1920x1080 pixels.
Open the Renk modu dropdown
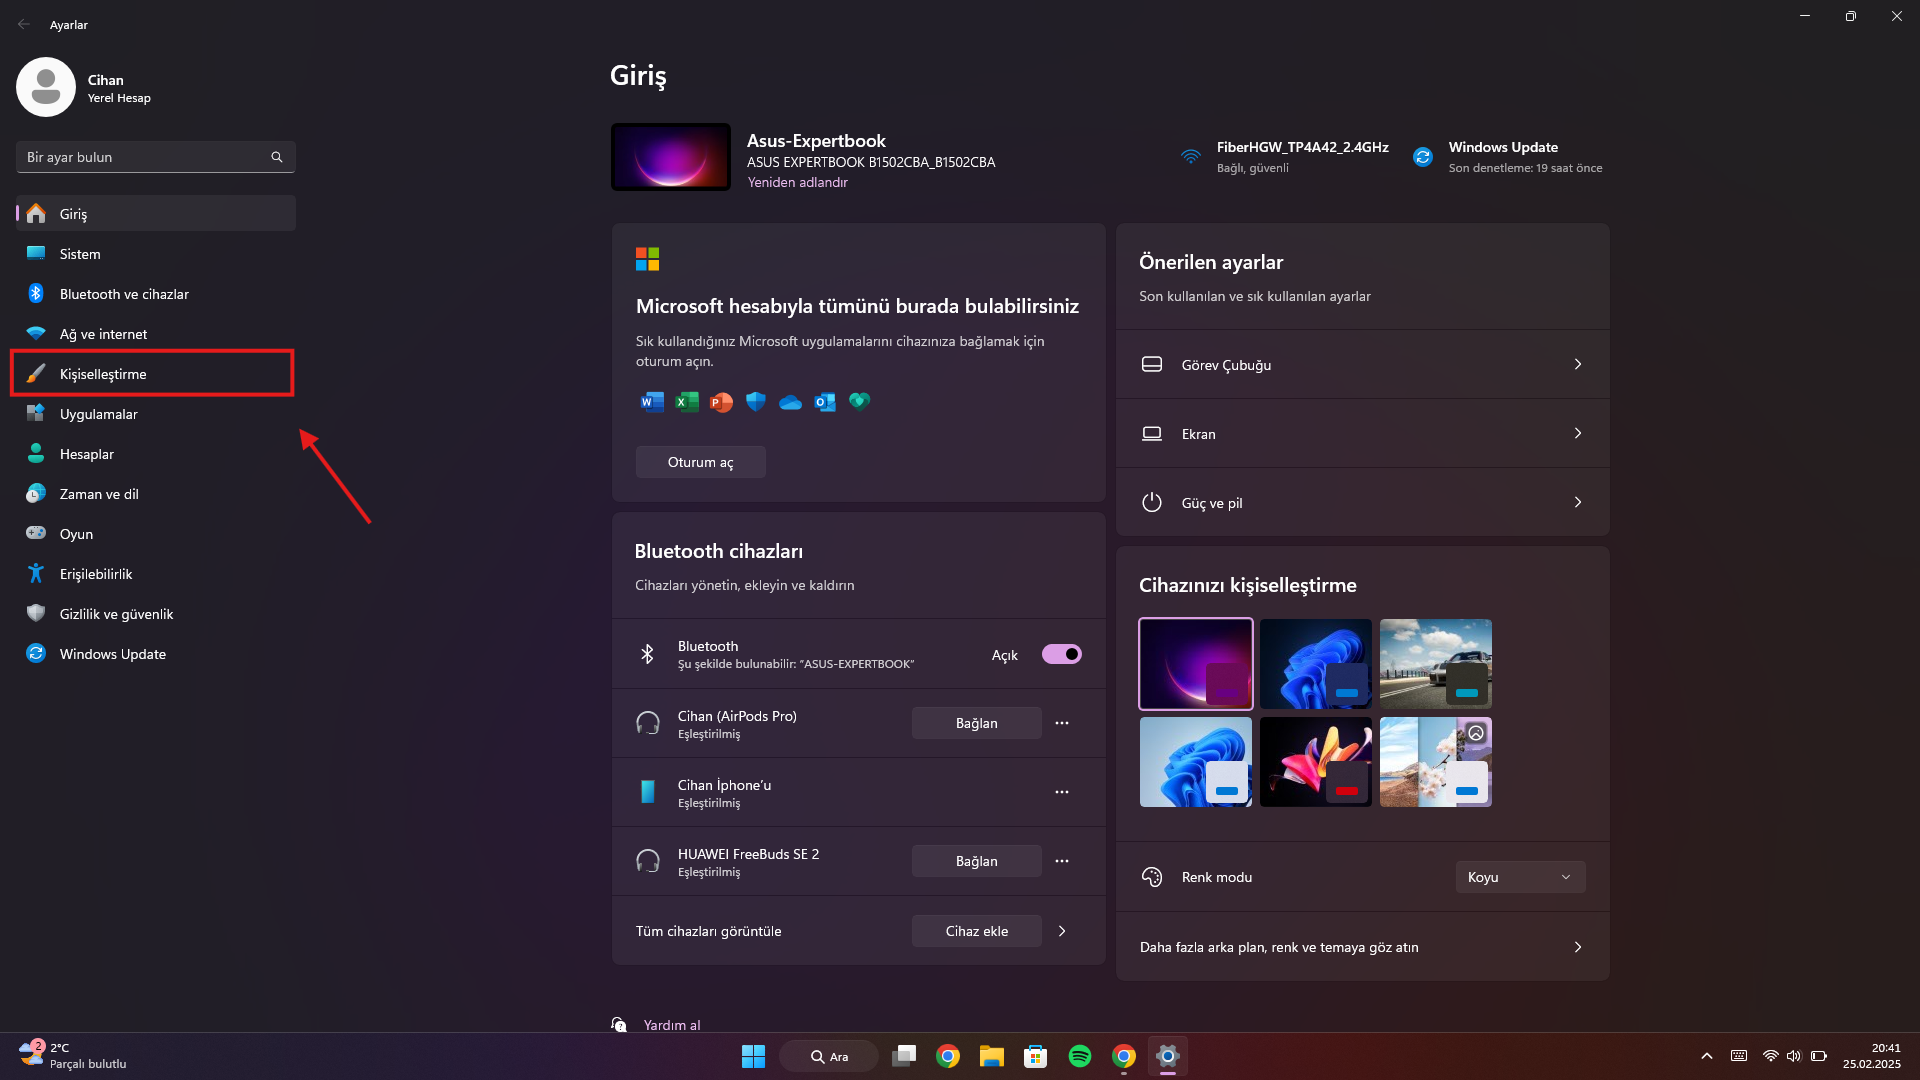tap(1519, 877)
